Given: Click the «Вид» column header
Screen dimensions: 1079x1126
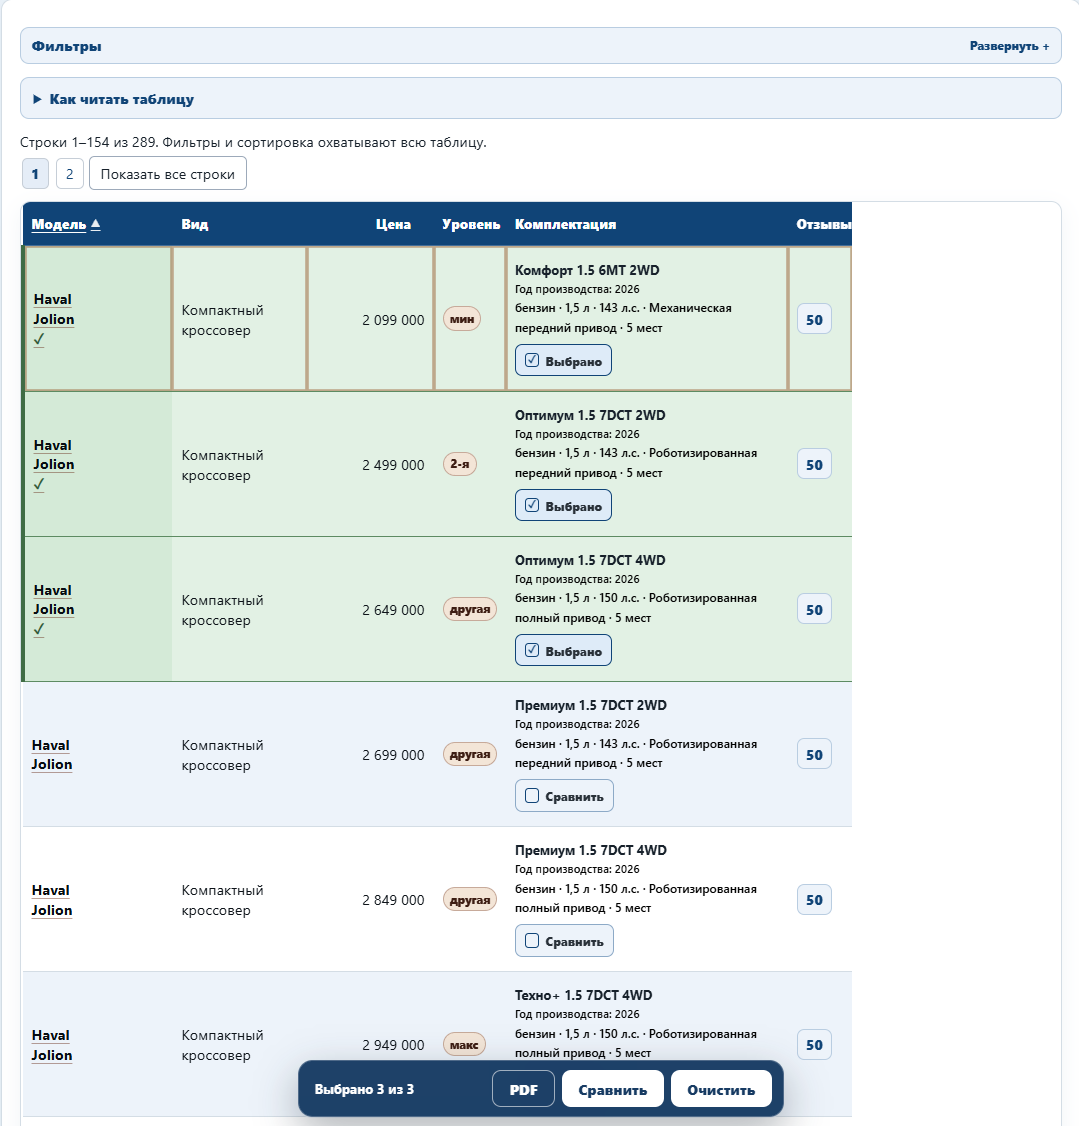Looking at the screenshot, I should point(195,224).
